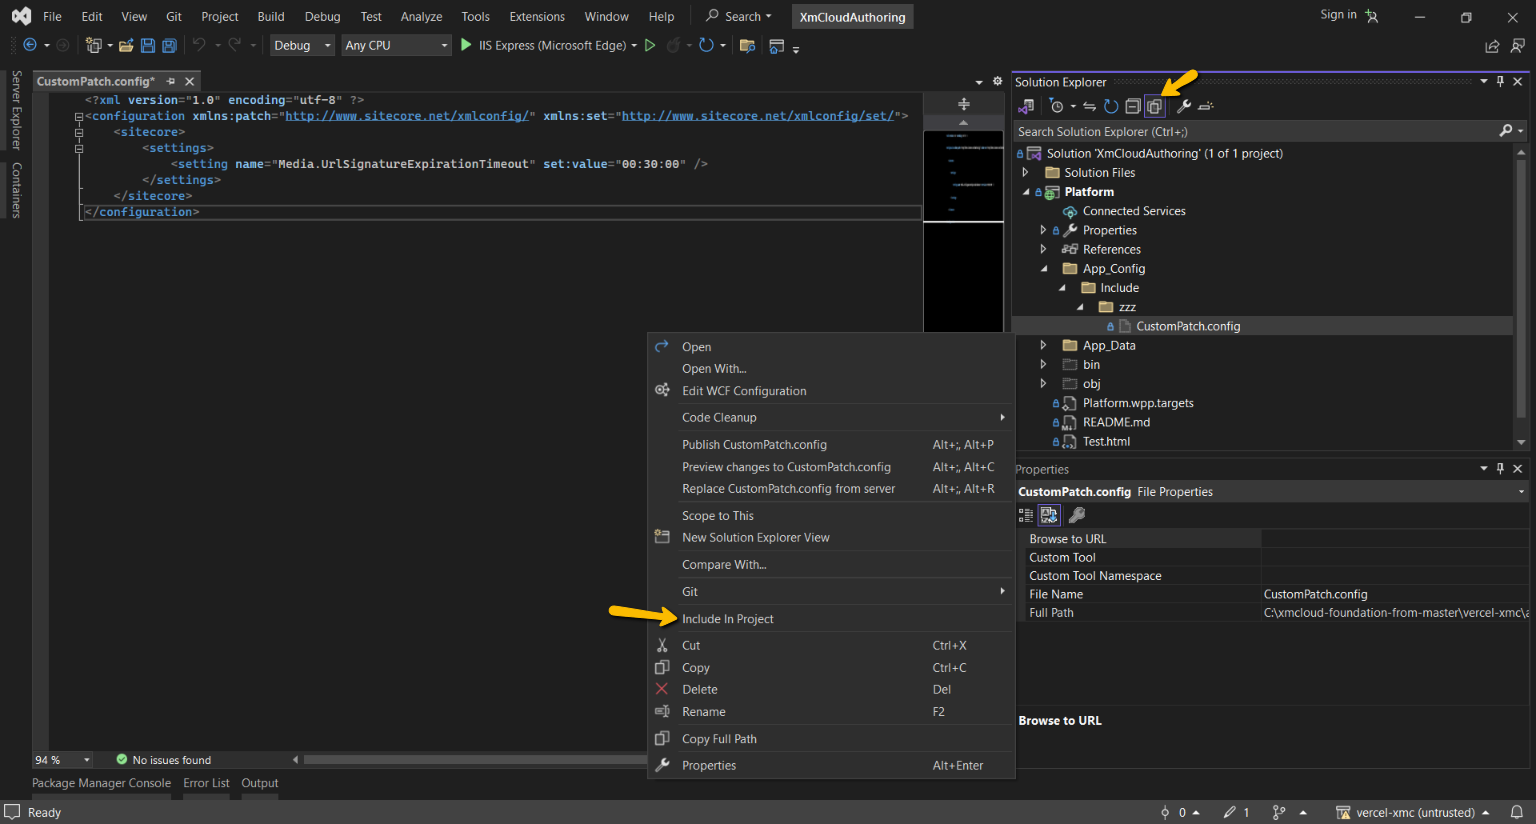The image size is (1536, 824).
Task: Pin the CustomPatch.config editor tab
Action: [x=171, y=81]
